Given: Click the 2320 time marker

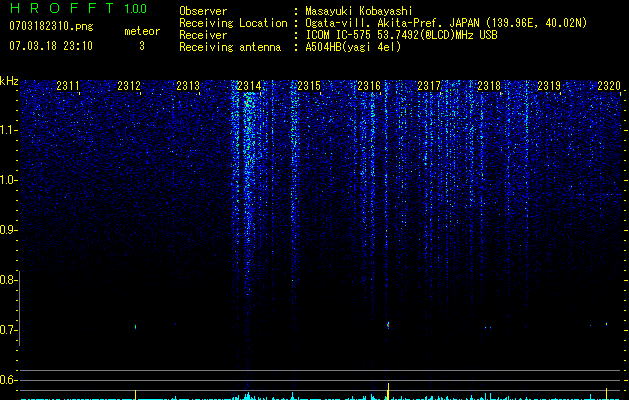Looking at the screenshot, I should pos(609,85).
